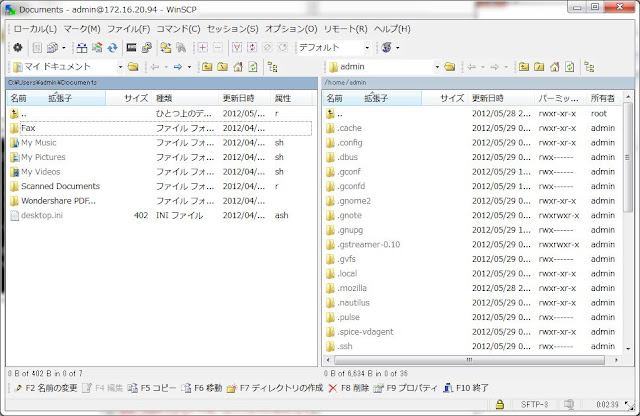Go to root directory in remote panel
The width and height of the screenshot is (640, 416).
tap(539, 67)
